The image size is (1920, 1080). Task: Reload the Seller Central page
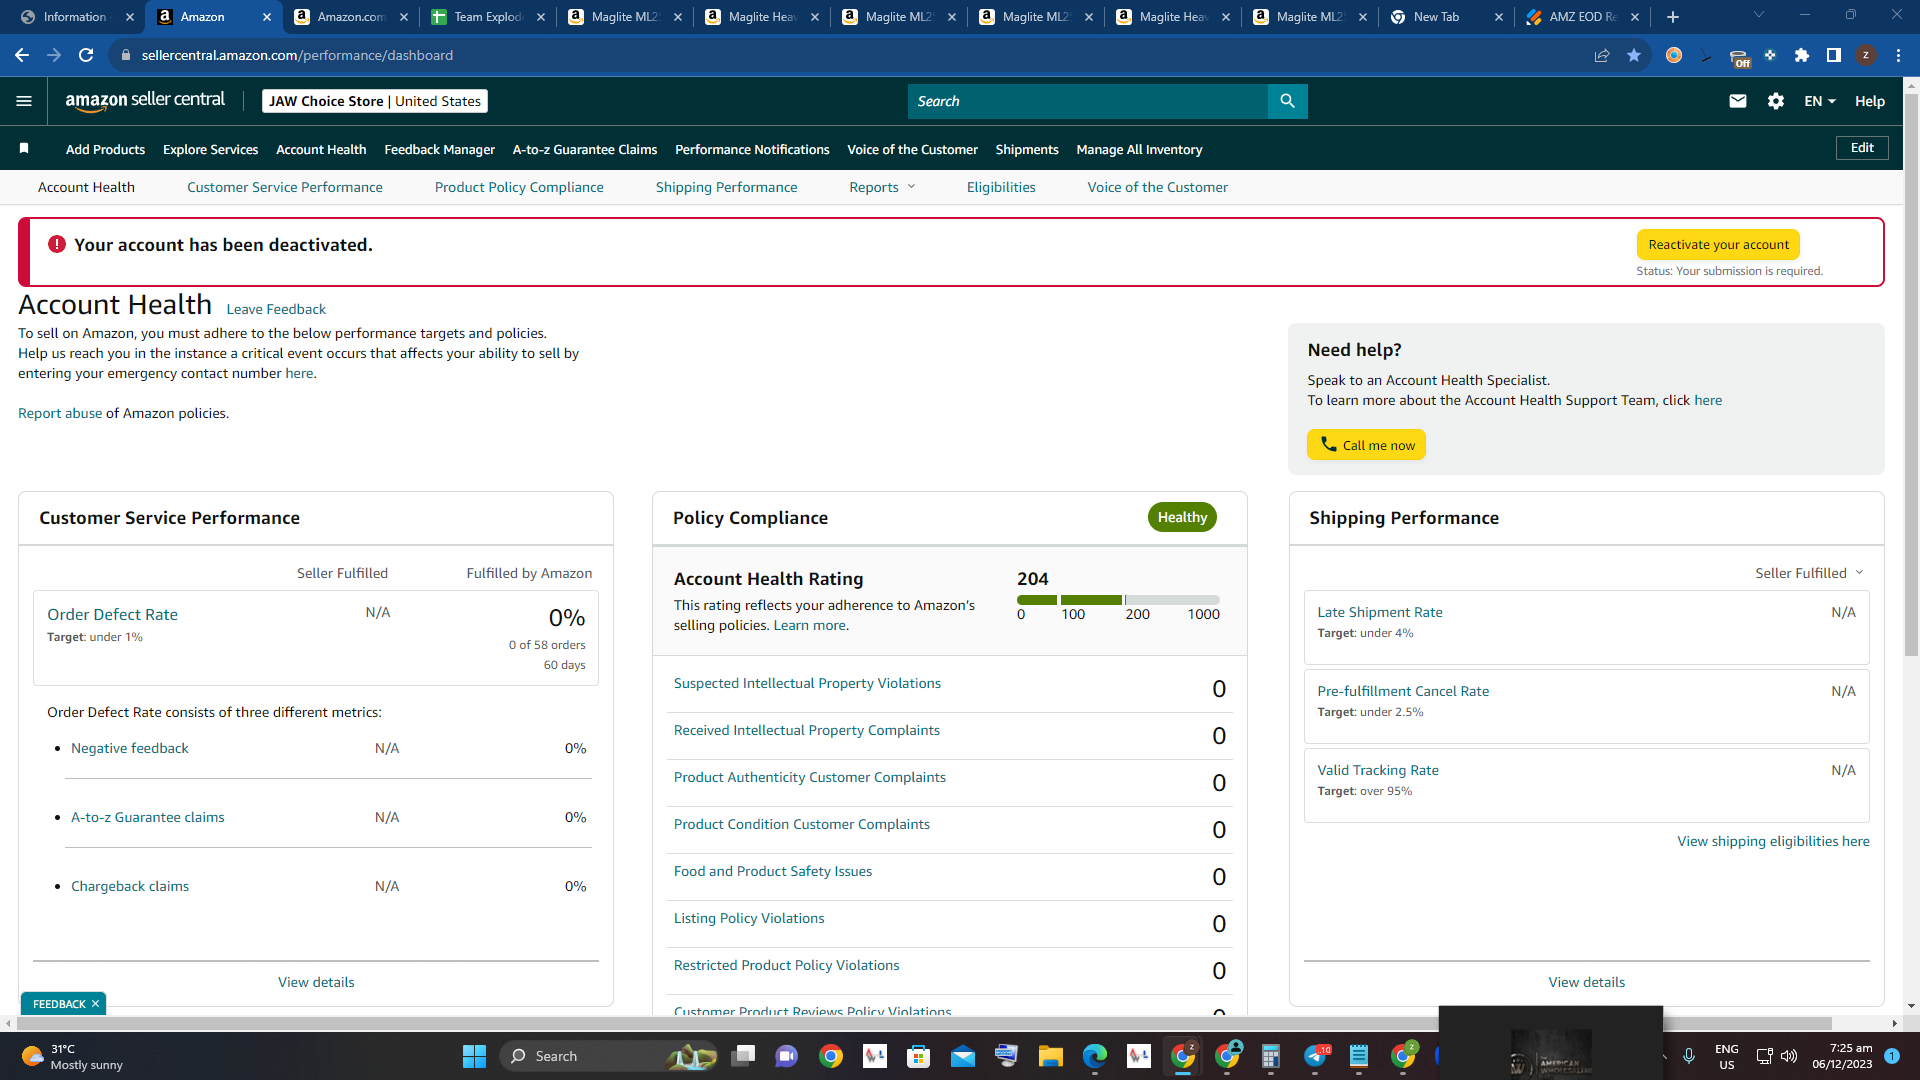click(x=86, y=55)
